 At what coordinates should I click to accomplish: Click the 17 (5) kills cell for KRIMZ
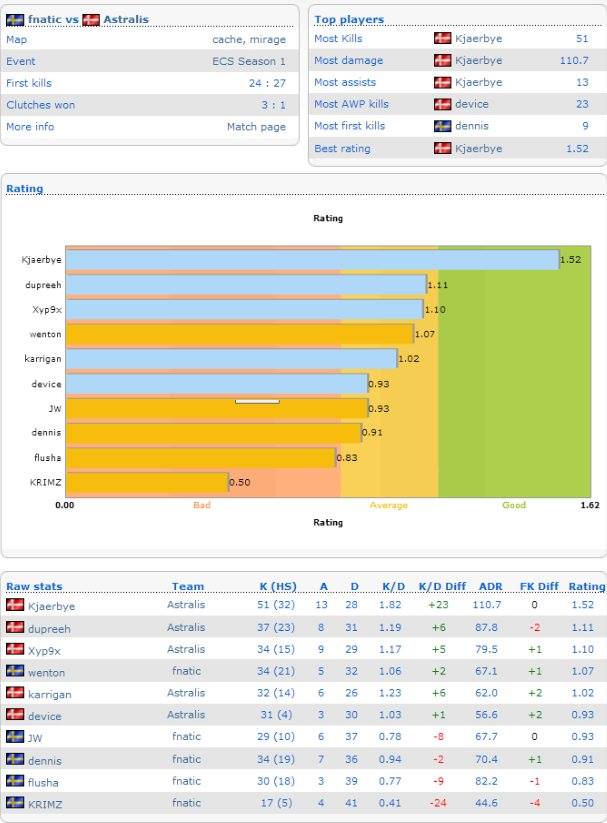(x=278, y=803)
